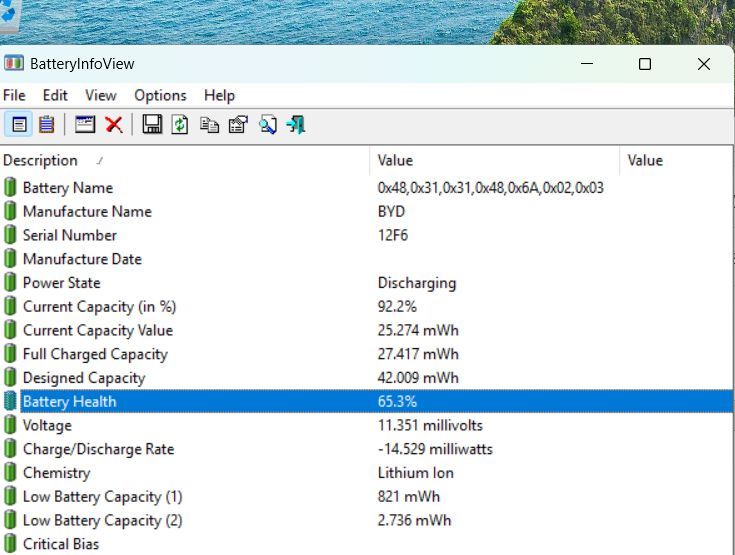Viewport: 735px width, 555px height.
Task: Open the Options menu
Action: (160, 95)
